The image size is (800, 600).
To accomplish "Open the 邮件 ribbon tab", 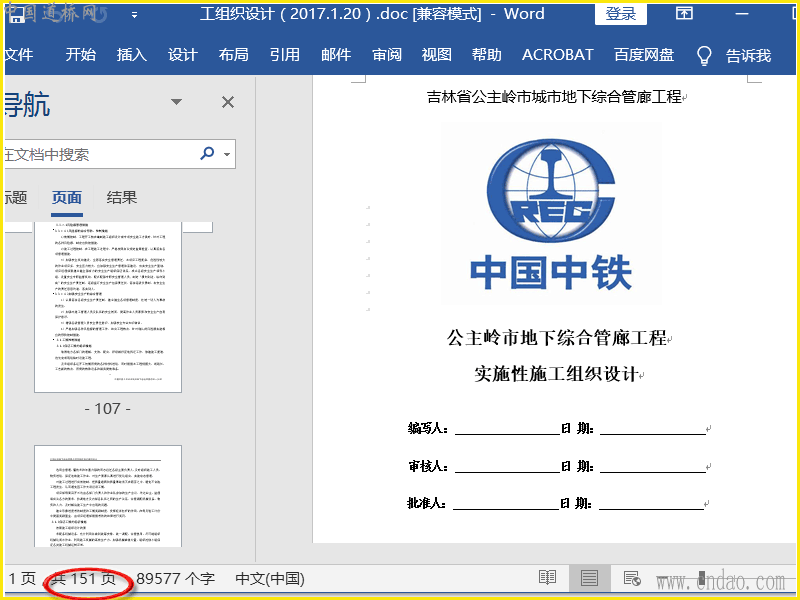I will point(336,55).
